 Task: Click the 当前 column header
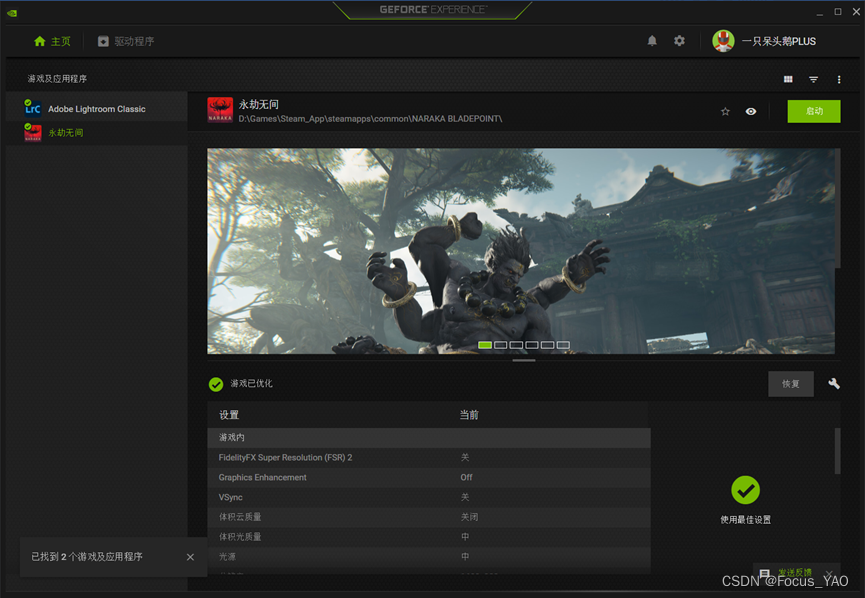coord(469,415)
